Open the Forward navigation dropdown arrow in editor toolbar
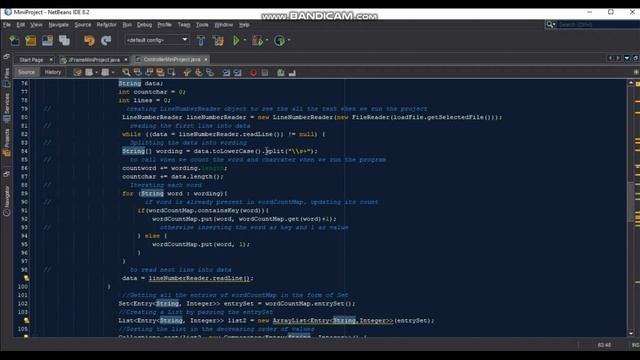The image size is (640, 360). [x=113, y=73]
